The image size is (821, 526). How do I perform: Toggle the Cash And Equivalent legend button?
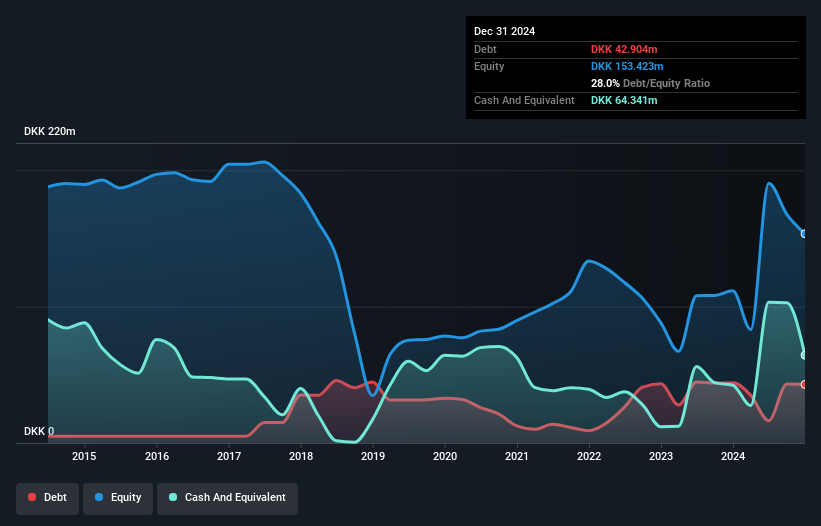click(x=227, y=498)
